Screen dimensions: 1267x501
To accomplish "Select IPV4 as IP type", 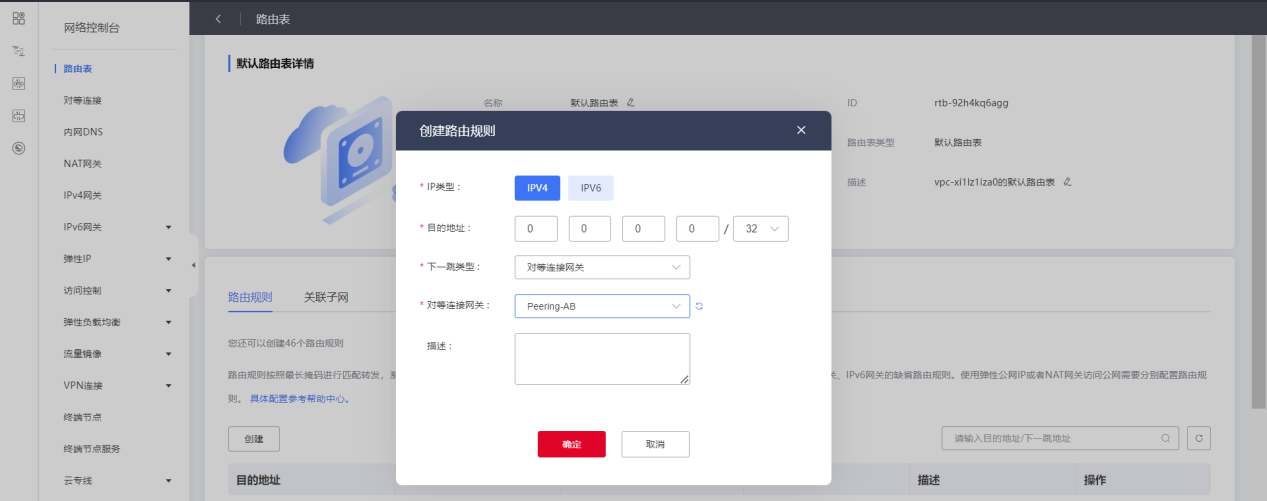I will tap(538, 188).
